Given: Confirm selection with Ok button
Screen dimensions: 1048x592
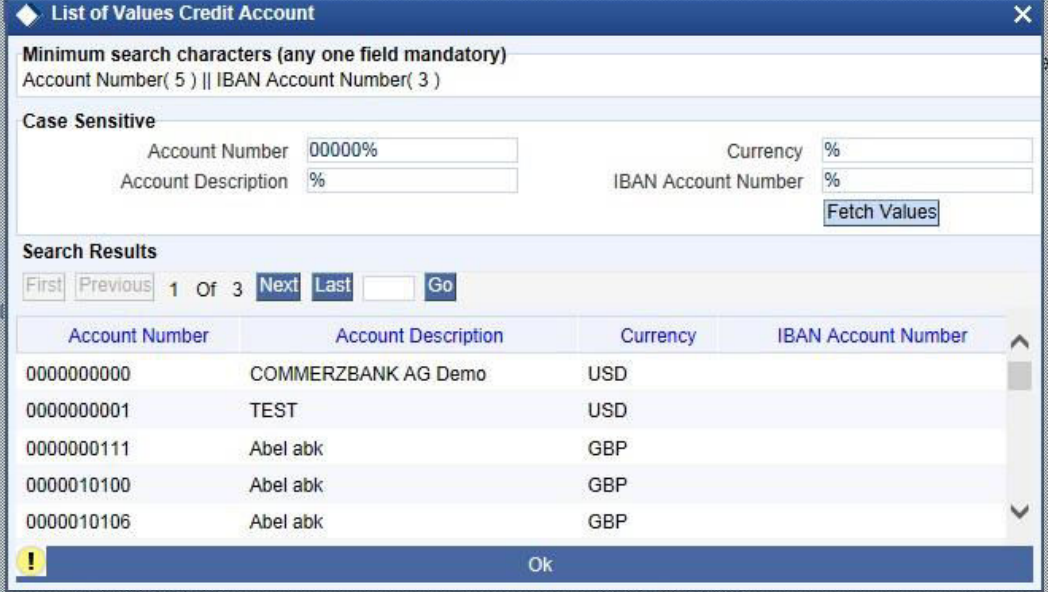Looking at the screenshot, I should click(x=539, y=565).
